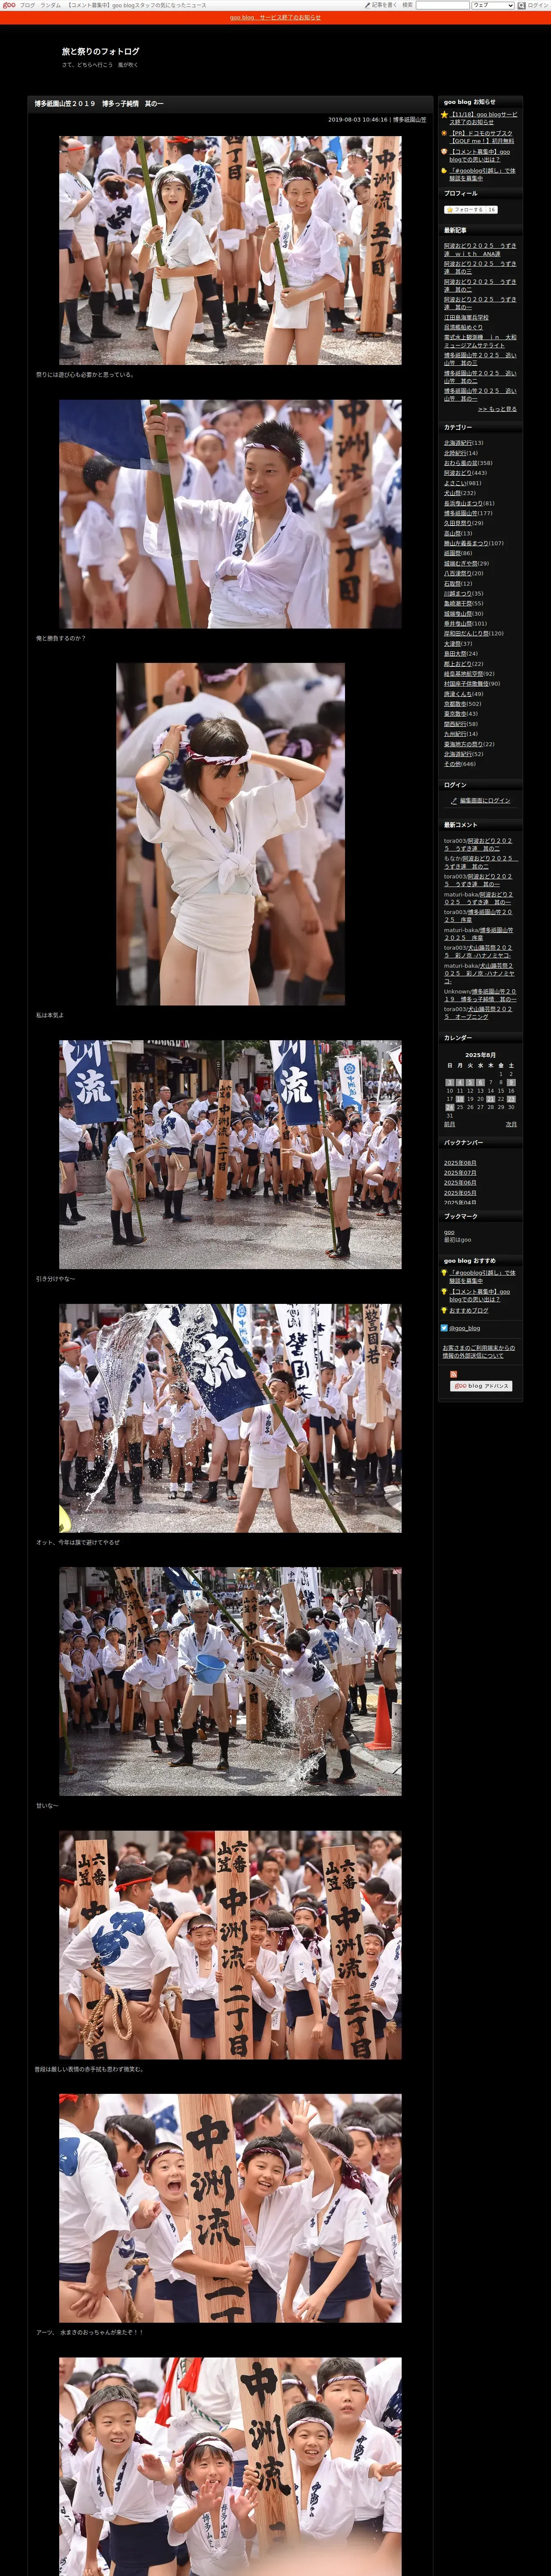This screenshot has height=2576, width=551.
Task: Click the search text field in the top bar
Action: pos(442,5)
